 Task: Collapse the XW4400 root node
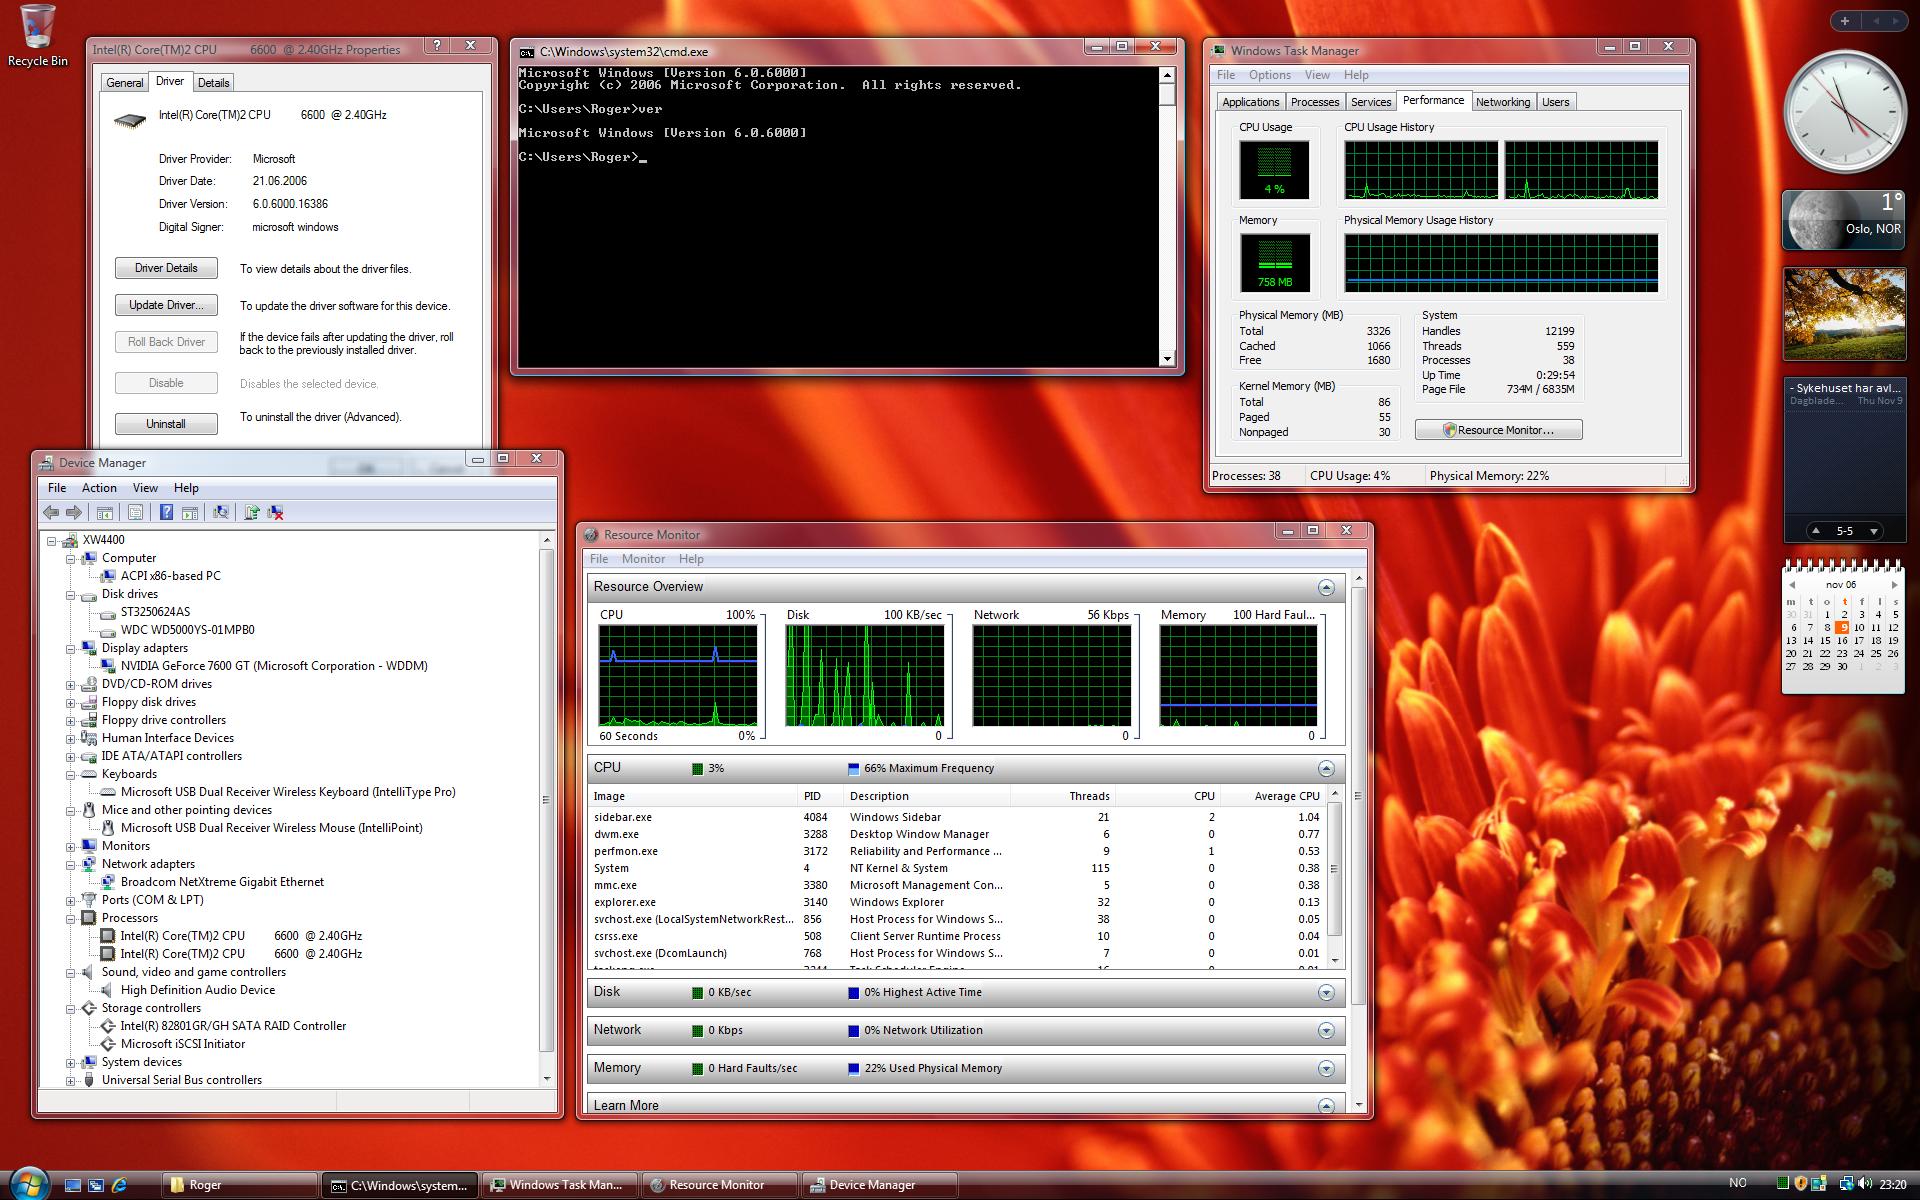click(x=52, y=540)
